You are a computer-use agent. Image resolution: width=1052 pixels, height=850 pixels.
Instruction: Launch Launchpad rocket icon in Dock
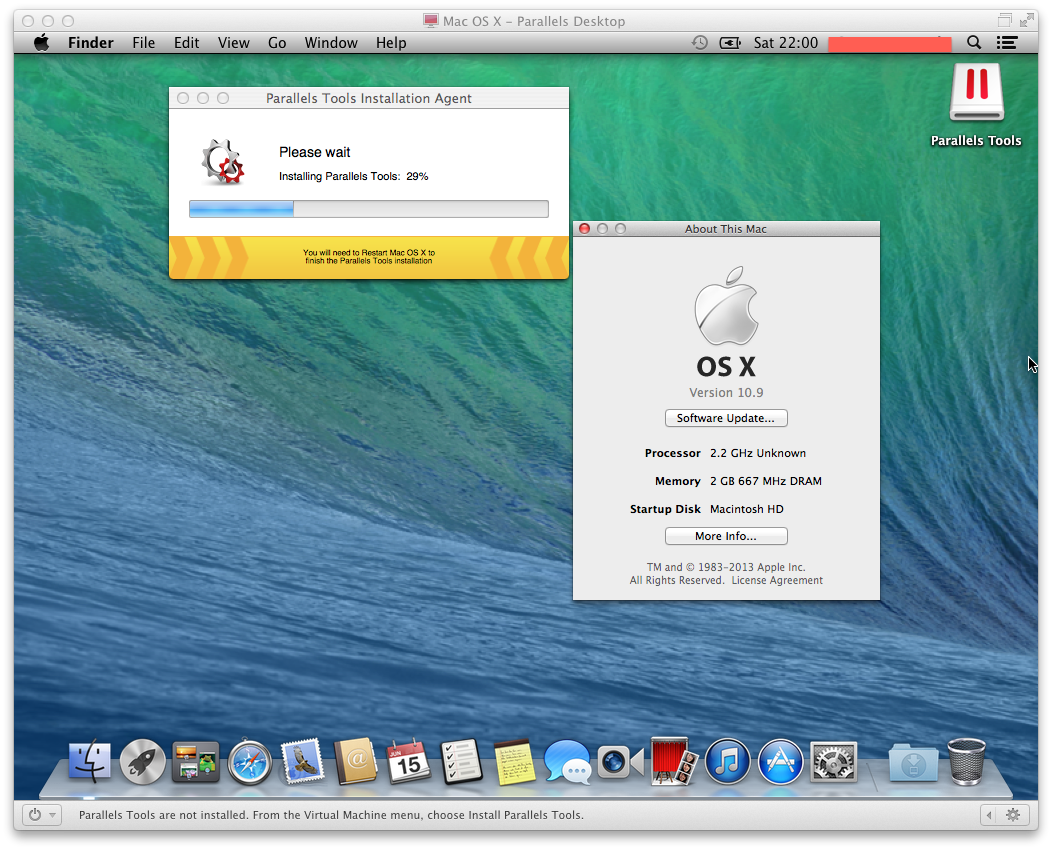coord(142,762)
